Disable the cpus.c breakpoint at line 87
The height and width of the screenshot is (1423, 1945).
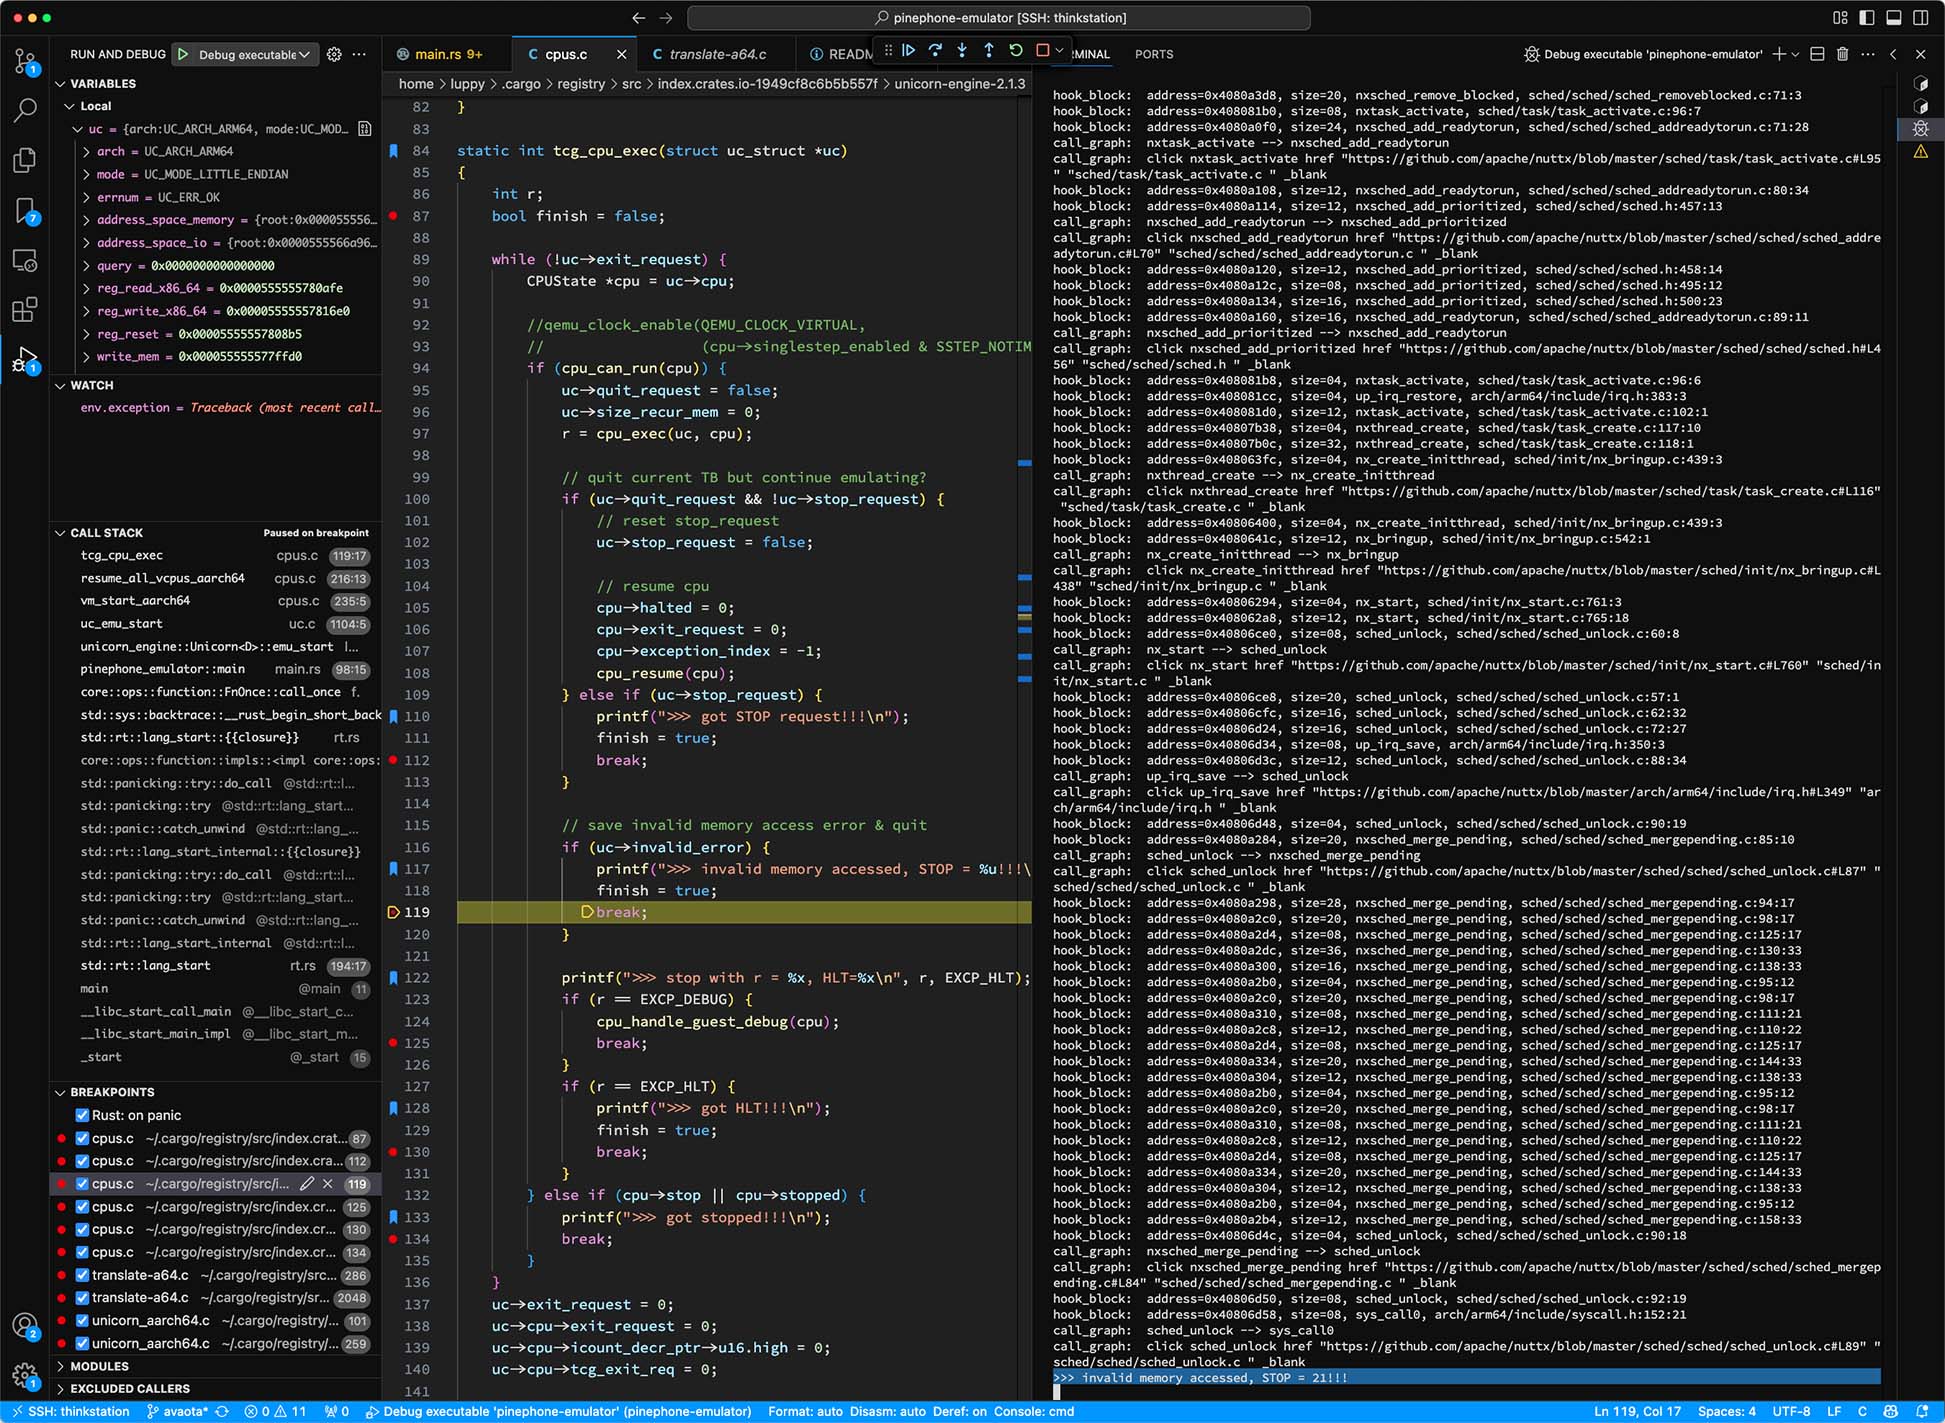click(83, 1138)
